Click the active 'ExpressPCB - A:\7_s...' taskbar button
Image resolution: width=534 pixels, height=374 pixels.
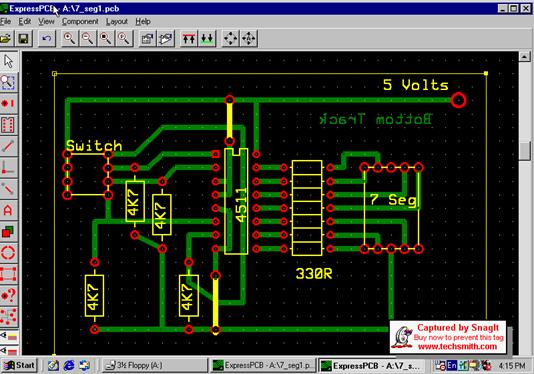tap(372, 365)
